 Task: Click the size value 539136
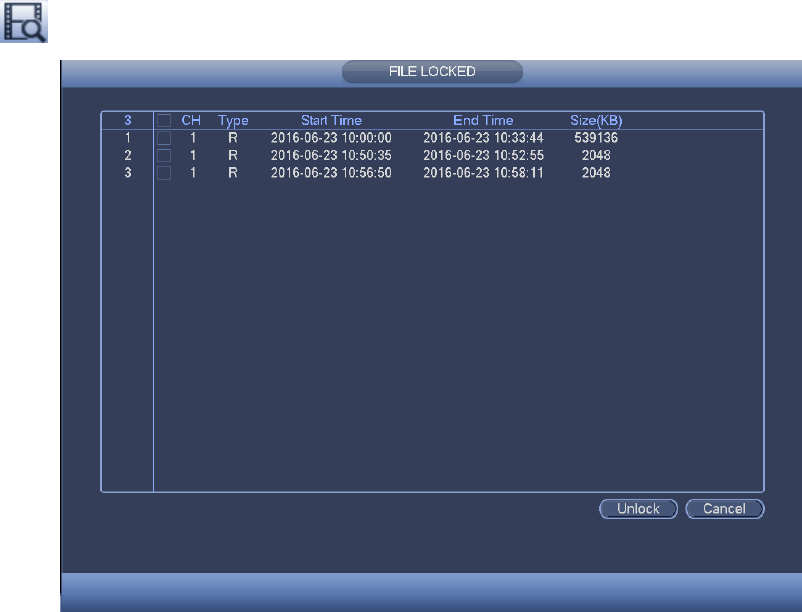pos(596,138)
